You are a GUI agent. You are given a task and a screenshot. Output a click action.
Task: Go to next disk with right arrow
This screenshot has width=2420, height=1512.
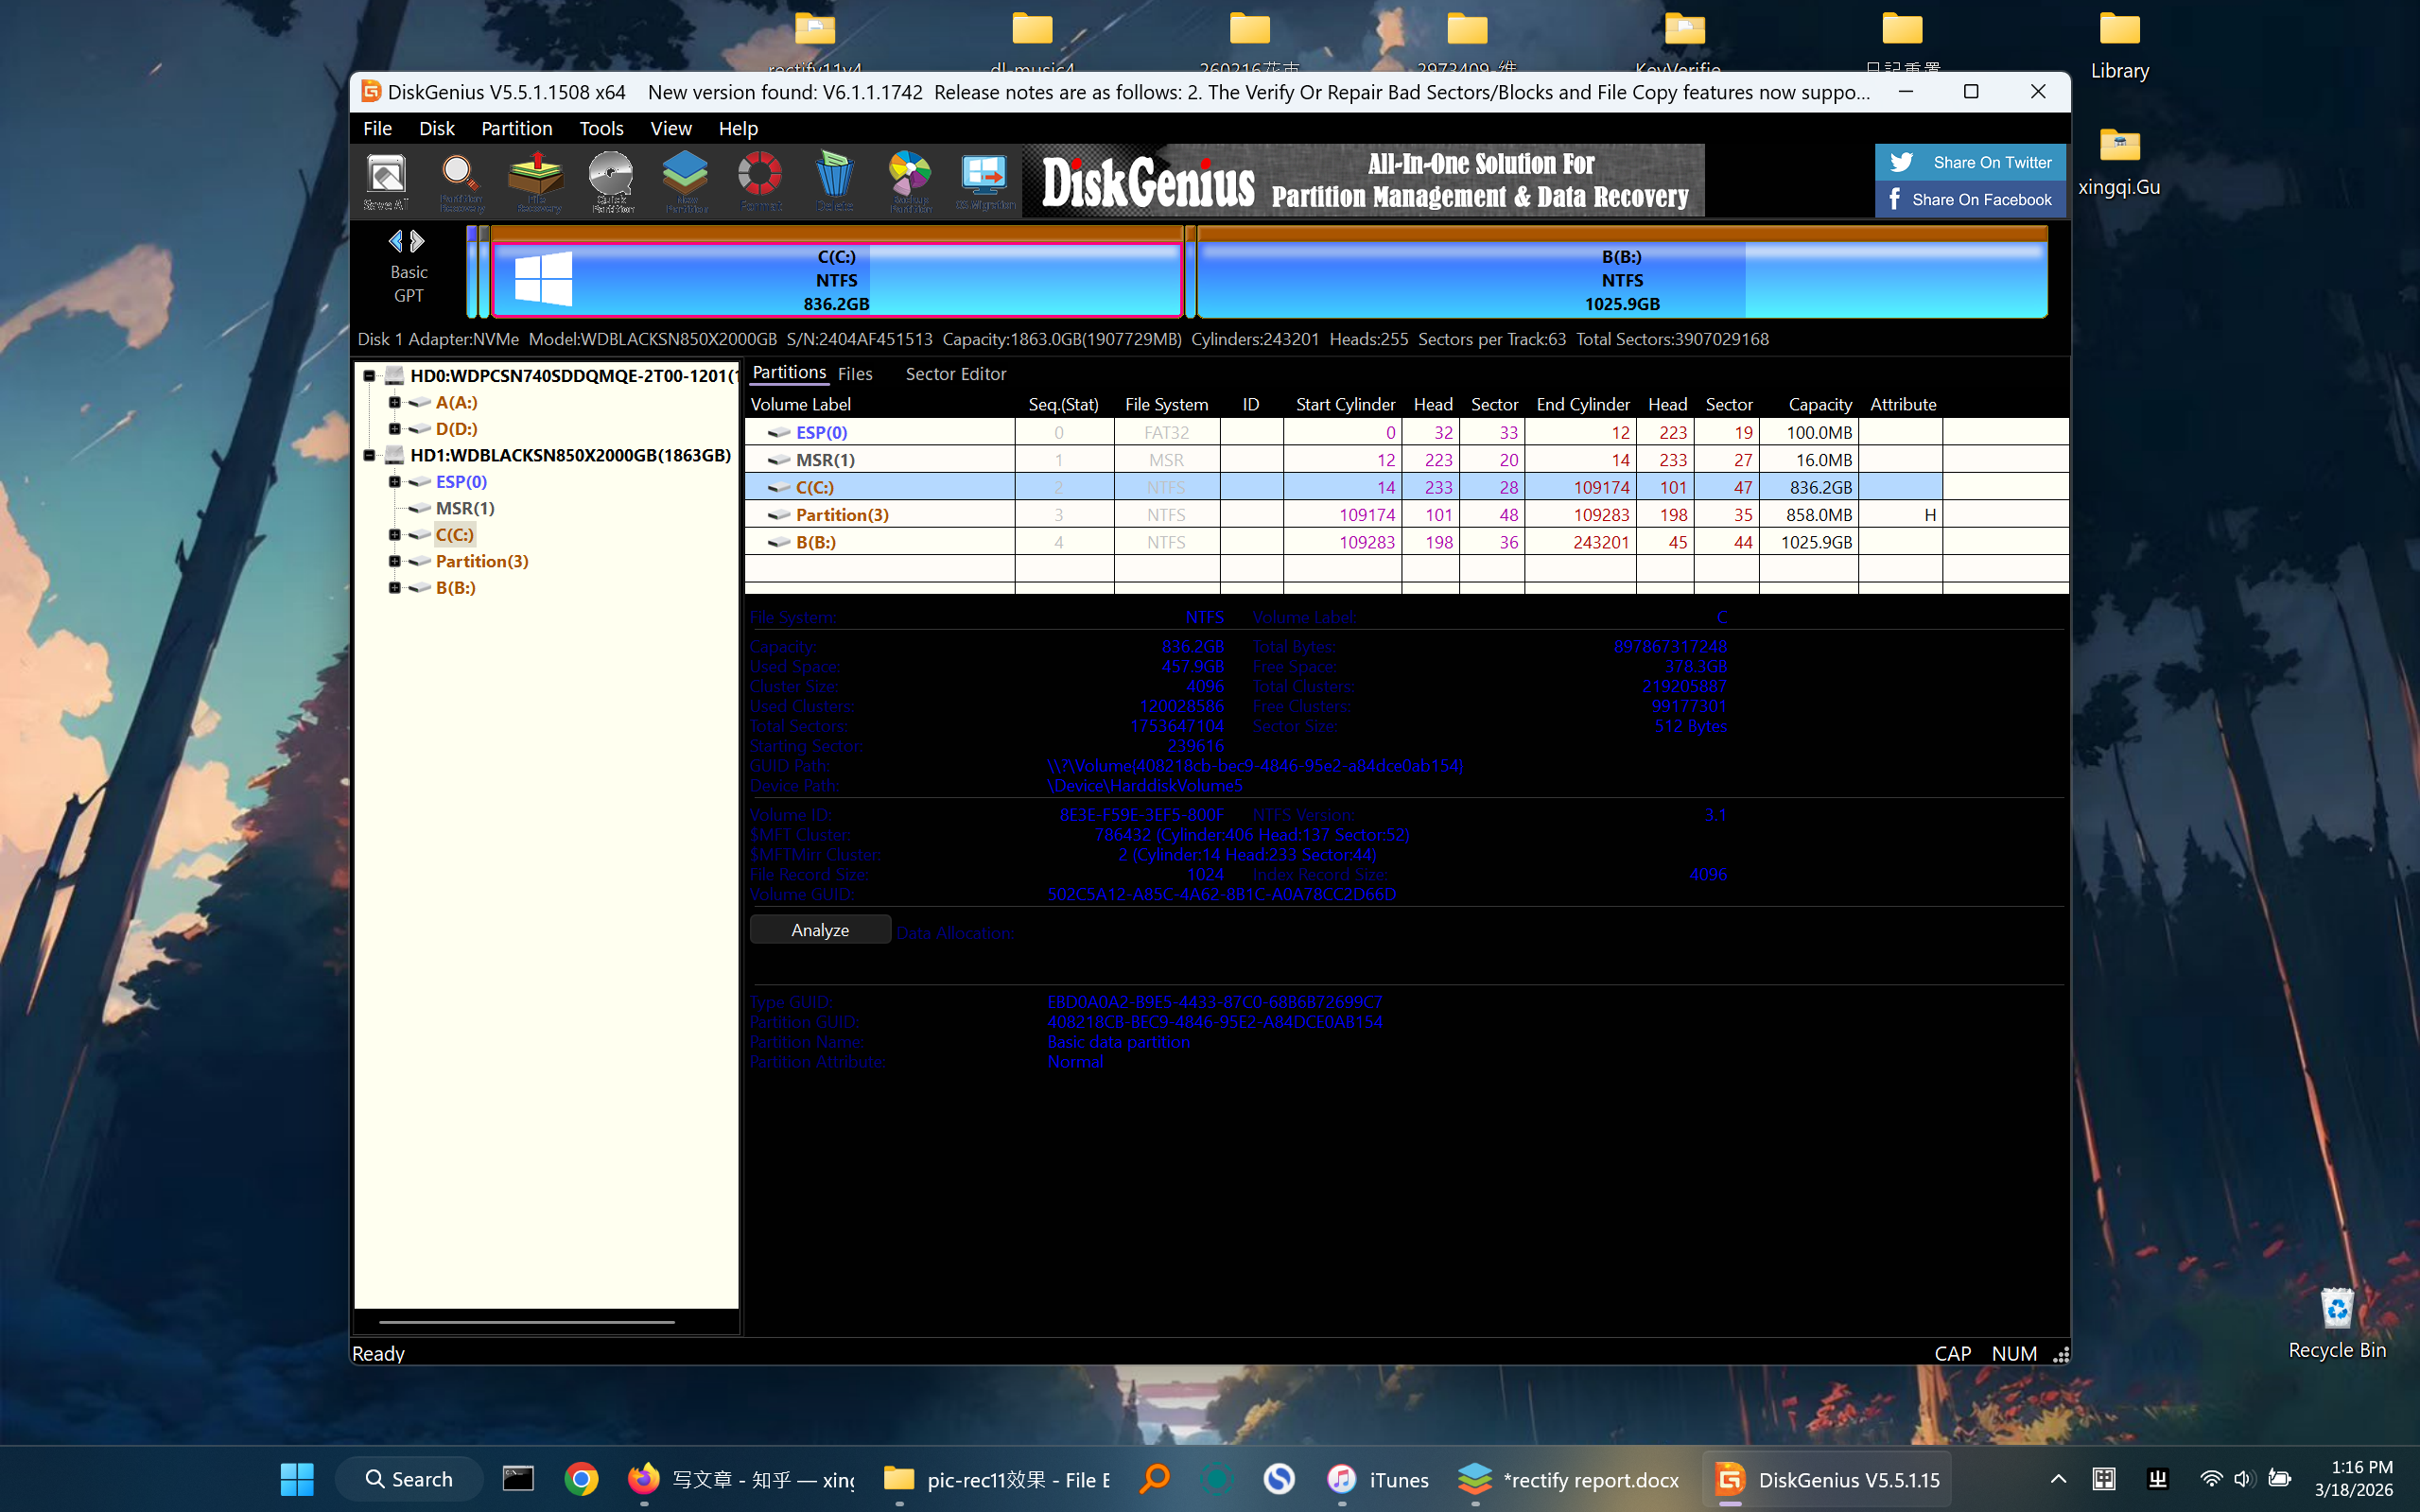(x=418, y=241)
